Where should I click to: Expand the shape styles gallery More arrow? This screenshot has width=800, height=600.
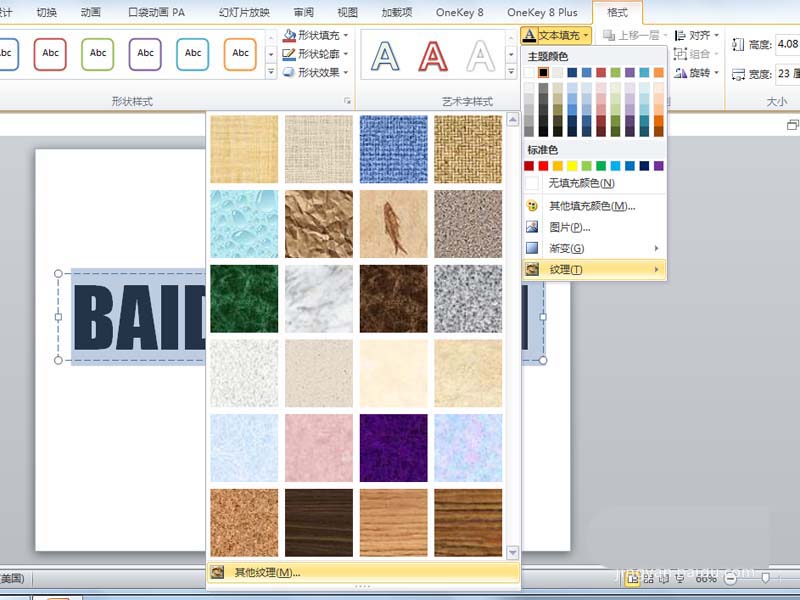point(271,72)
